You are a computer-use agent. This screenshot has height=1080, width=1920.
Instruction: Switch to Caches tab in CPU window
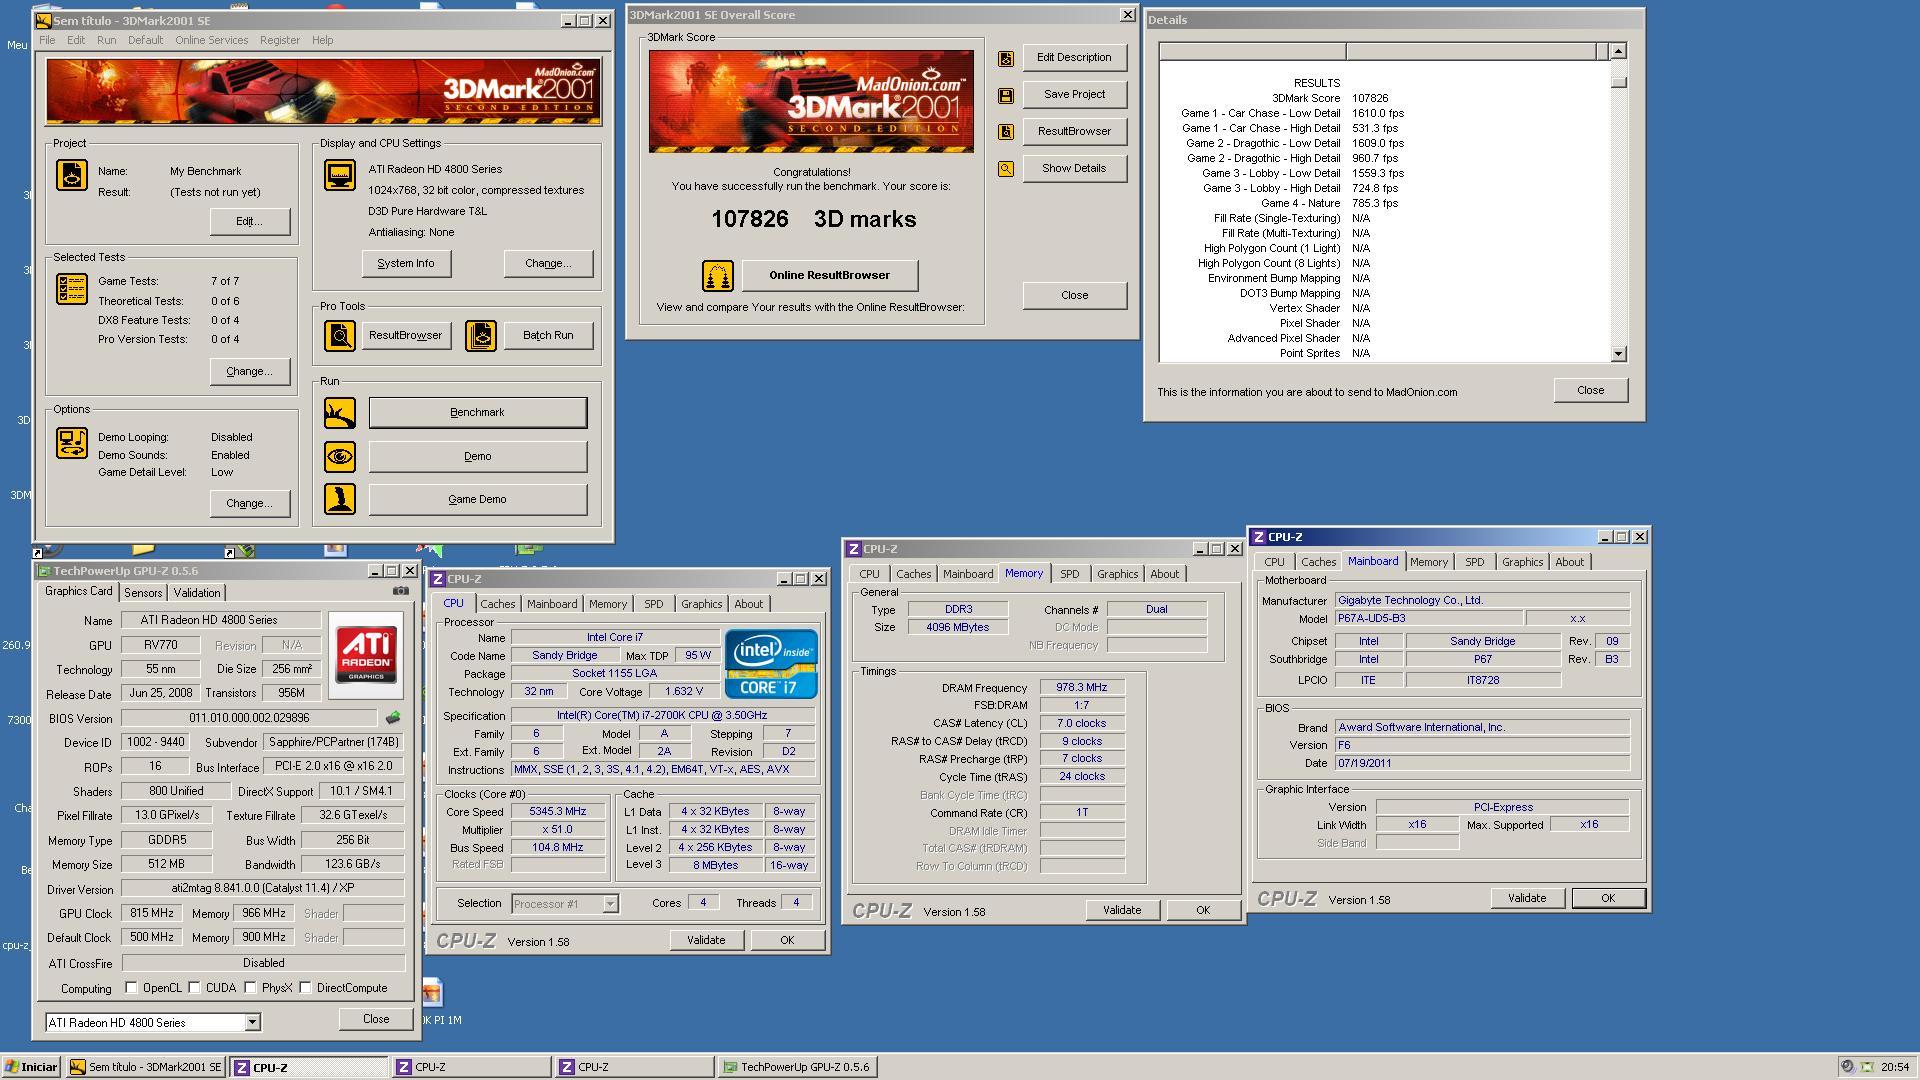pyautogui.click(x=497, y=604)
